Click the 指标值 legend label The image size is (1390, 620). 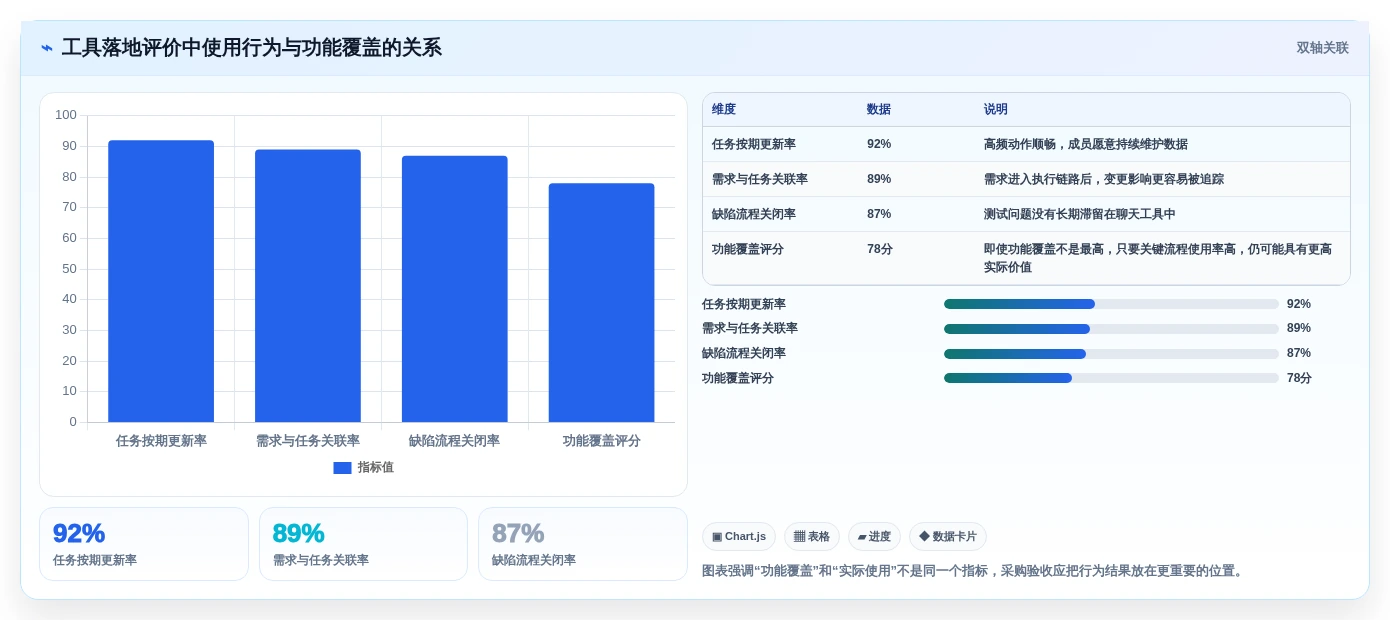pyautogui.click(x=375, y=468)
